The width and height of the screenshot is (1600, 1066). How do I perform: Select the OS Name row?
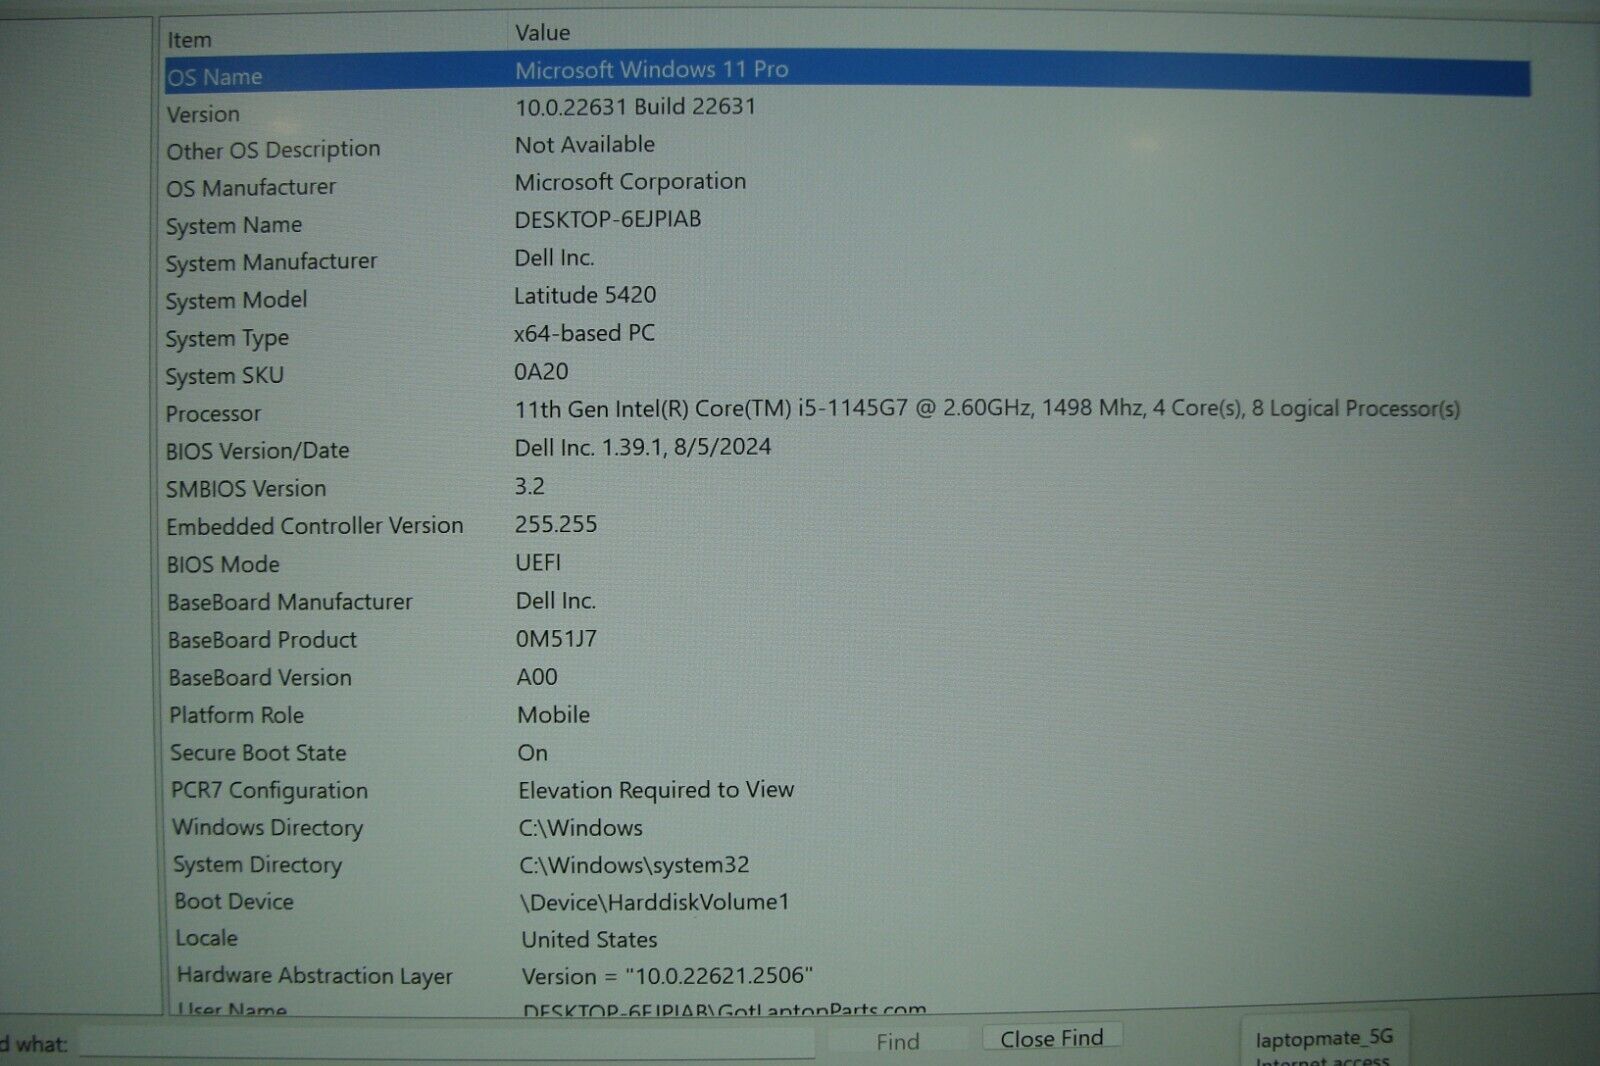tap(847, 74)
